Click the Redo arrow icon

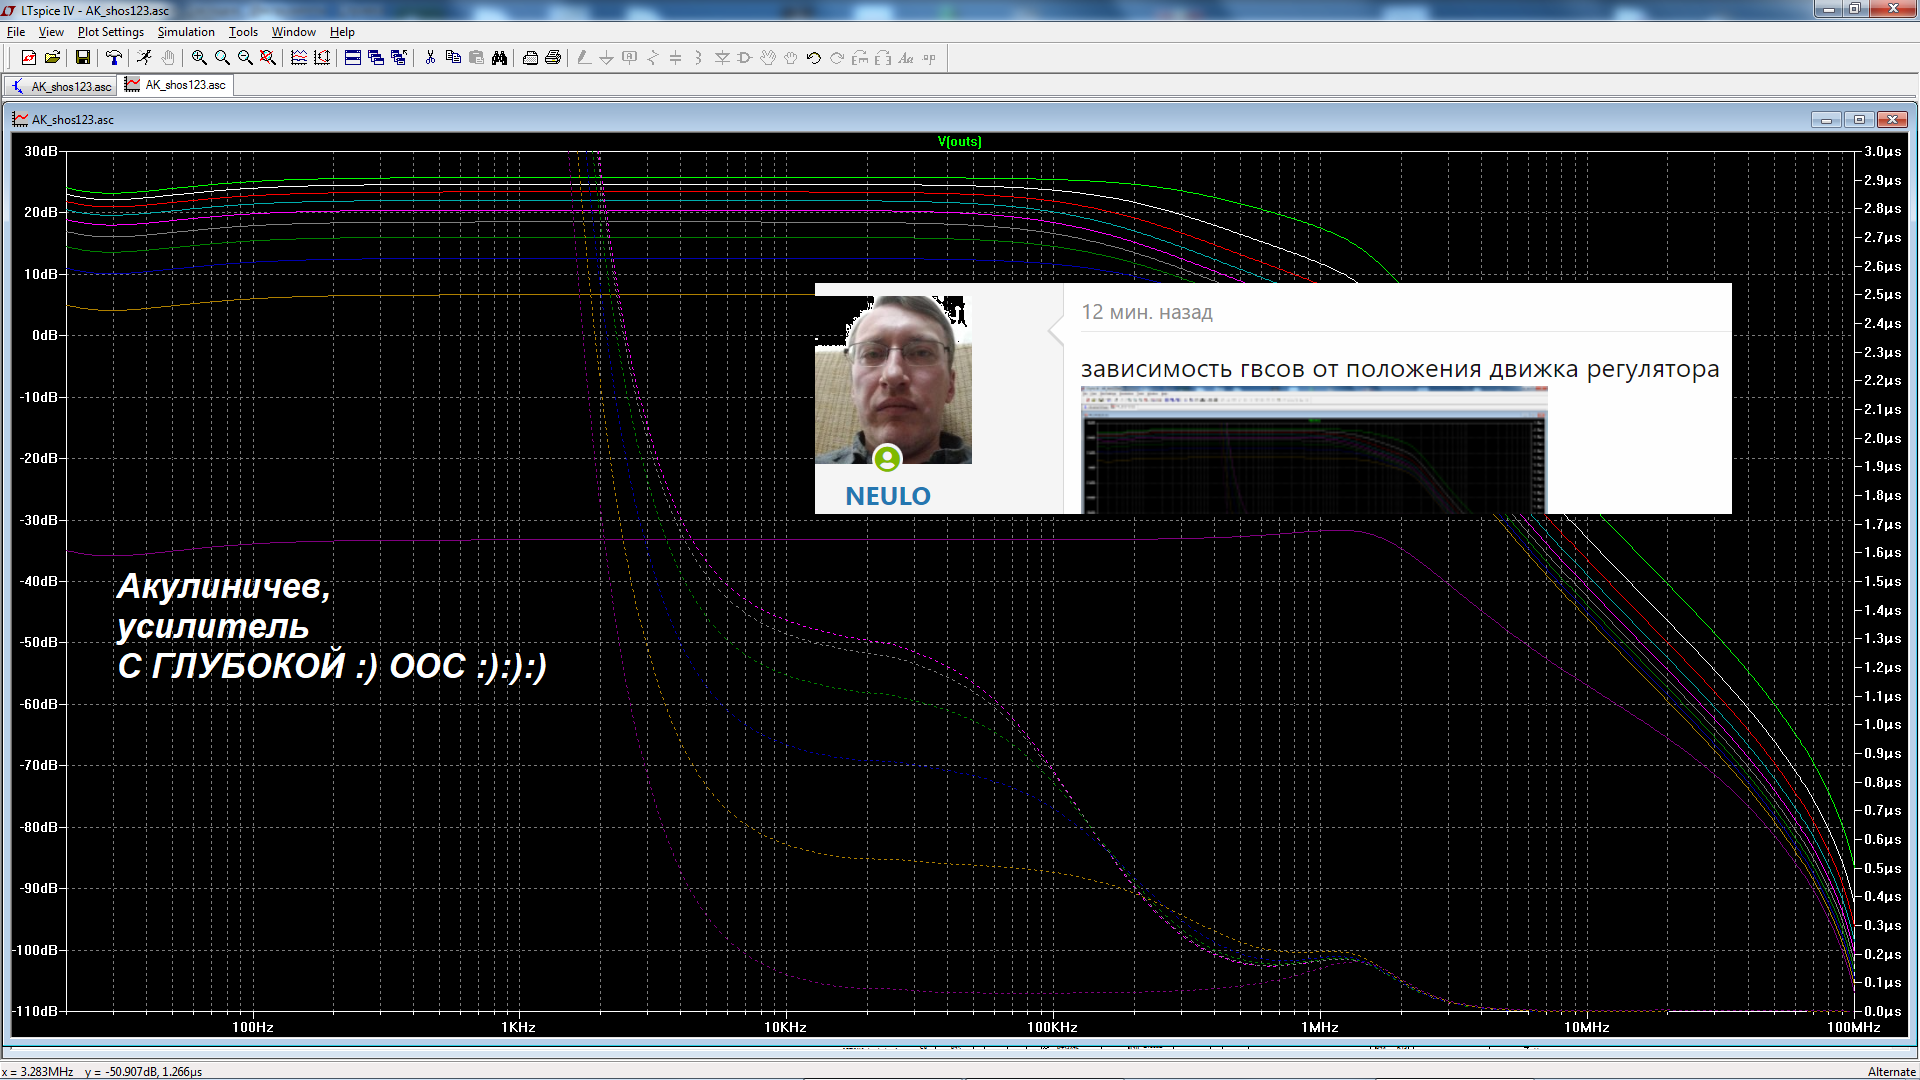pos(837,58)
